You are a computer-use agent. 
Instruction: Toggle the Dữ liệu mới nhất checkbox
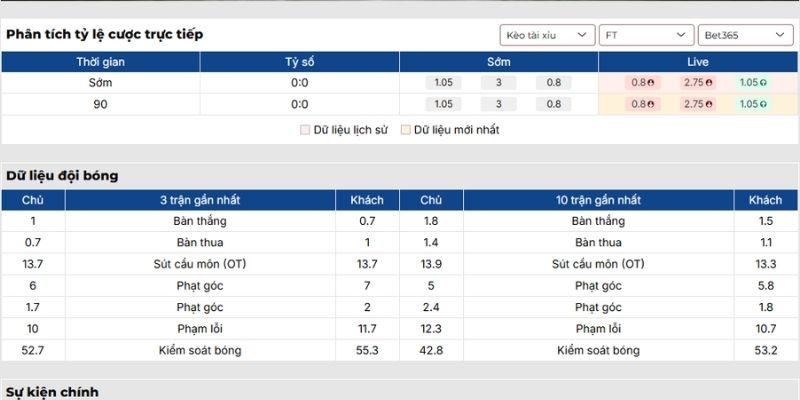point(406,130)
